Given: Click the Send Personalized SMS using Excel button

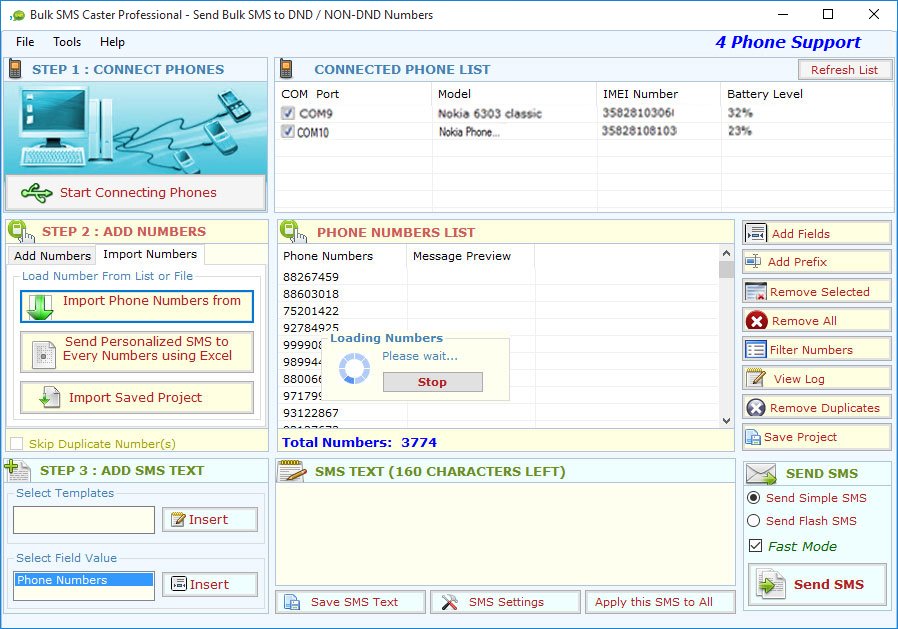Looking at the screenshot, I should 137,352.
